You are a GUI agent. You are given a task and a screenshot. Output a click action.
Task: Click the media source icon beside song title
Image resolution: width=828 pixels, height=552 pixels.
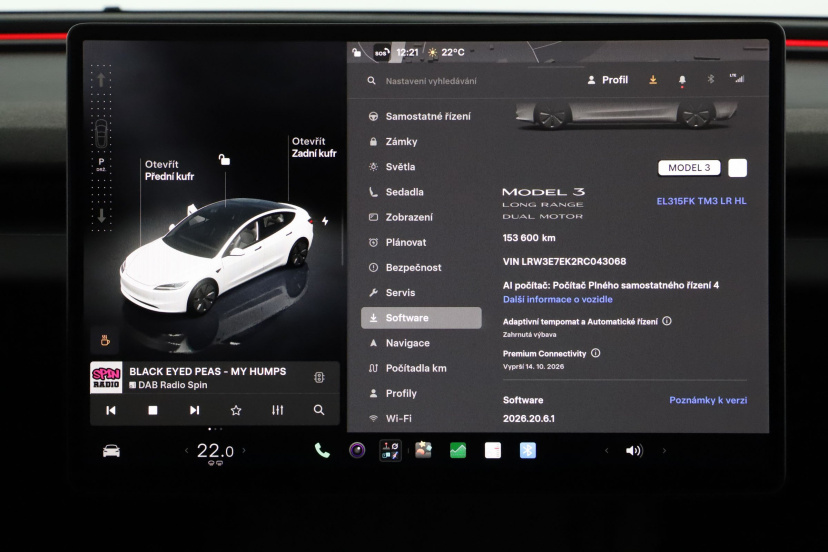[319, 377]
